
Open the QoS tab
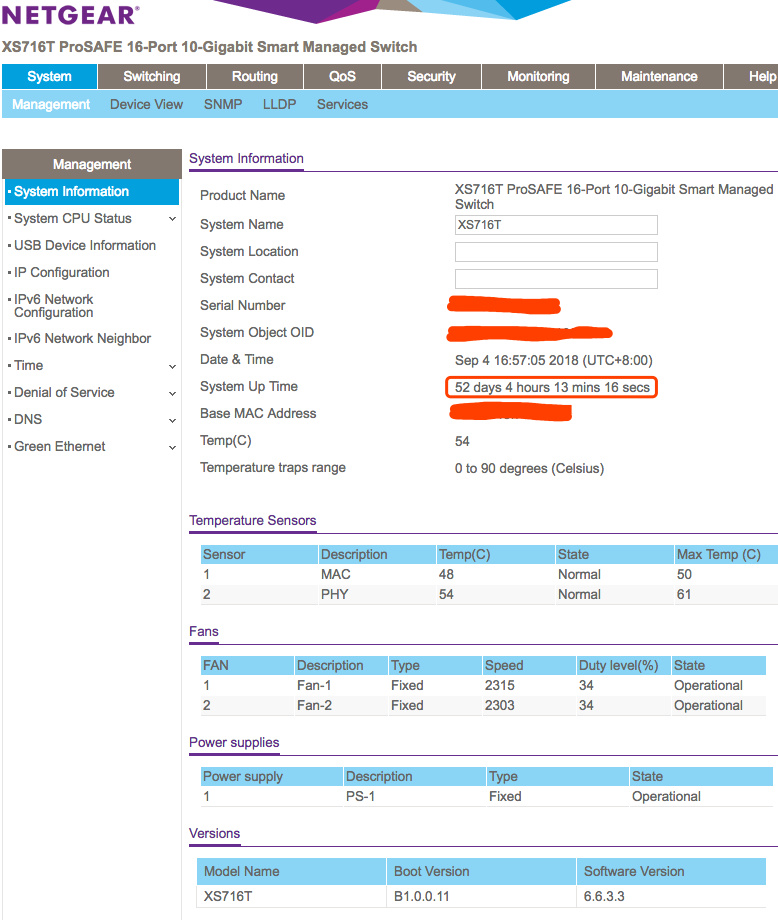click(x=342, y=76)
